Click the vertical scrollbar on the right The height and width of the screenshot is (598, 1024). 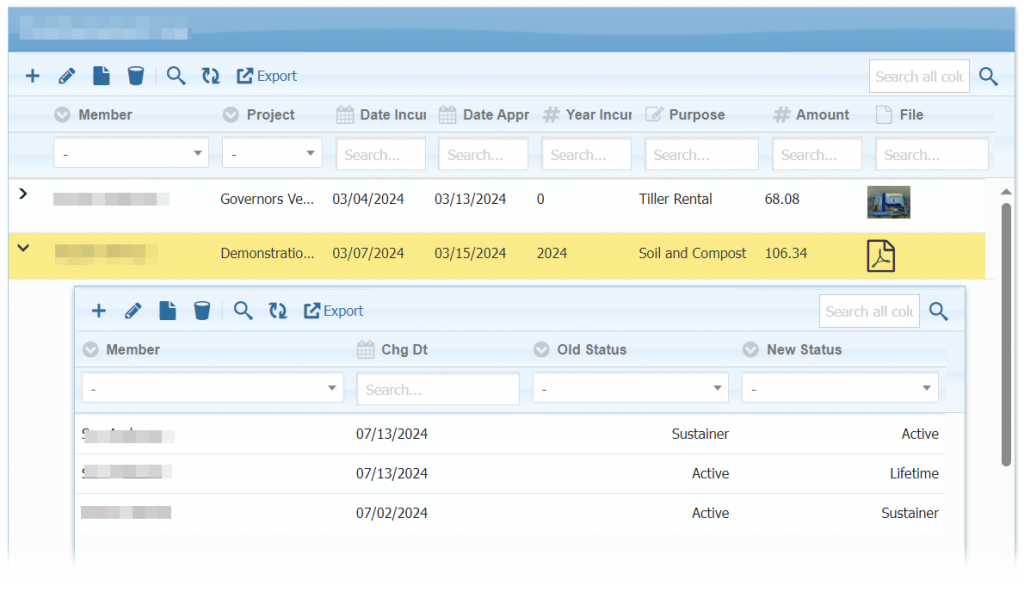click(x=1006, y=332)
